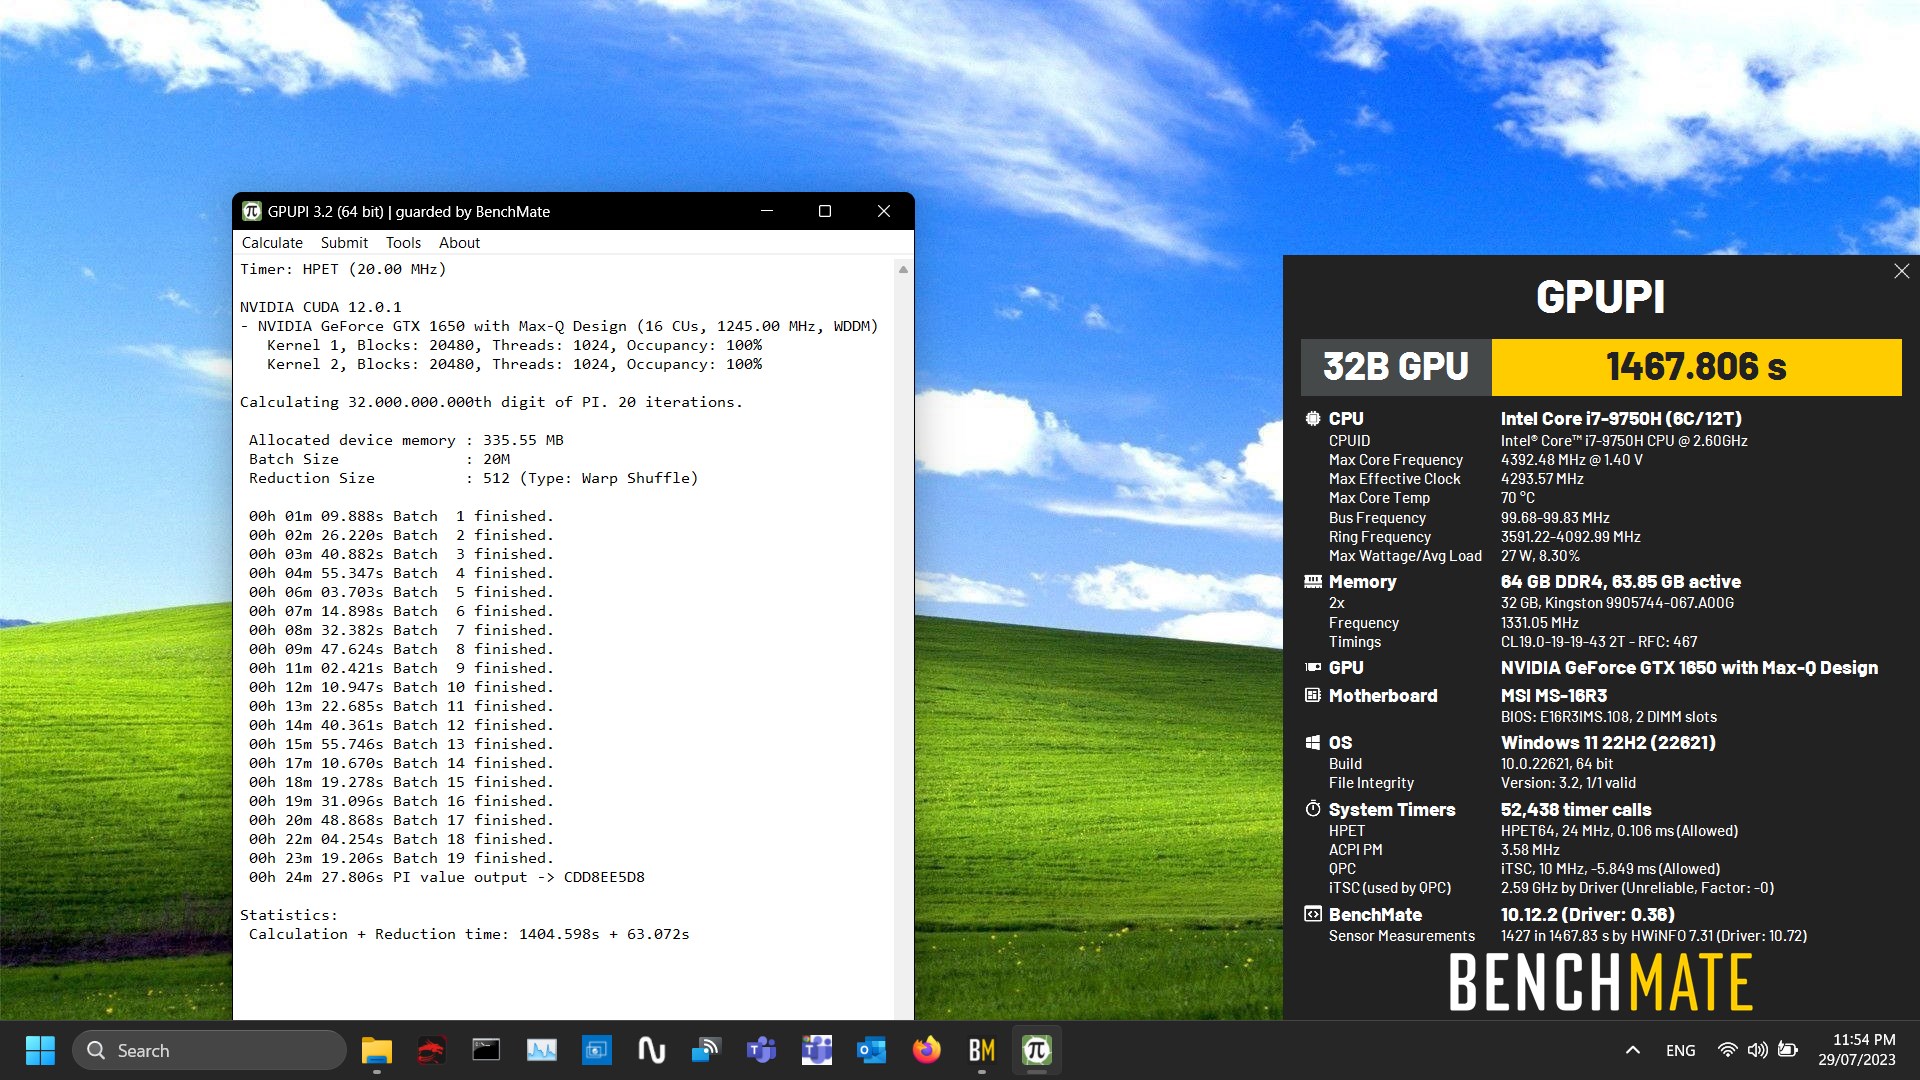Open the About menu in GPUPI
This screenshot has width=1920, height=1080.
[x=459, y=243]
